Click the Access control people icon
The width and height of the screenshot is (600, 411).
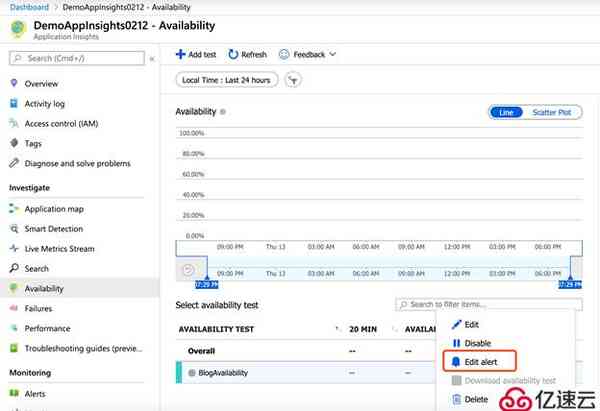14,123
